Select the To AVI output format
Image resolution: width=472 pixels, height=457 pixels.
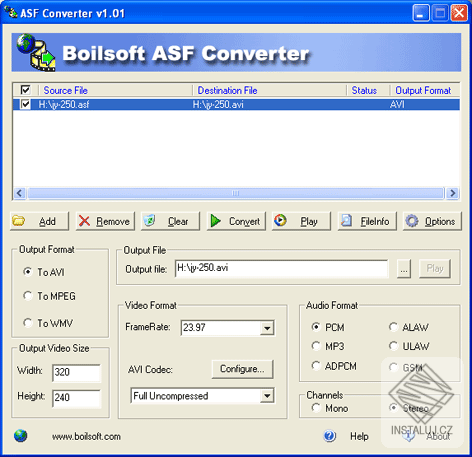(x=44, y=272)
